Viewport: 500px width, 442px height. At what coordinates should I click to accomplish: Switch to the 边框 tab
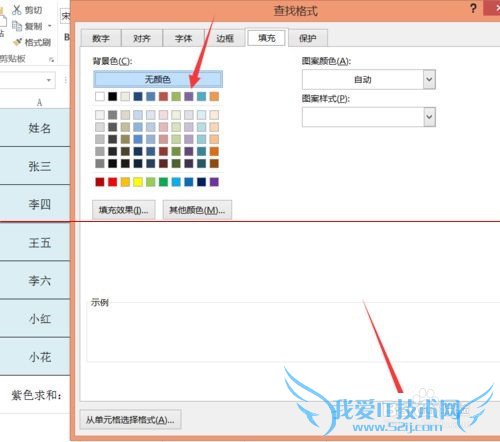pyautogui.click(x=225, y=38)
